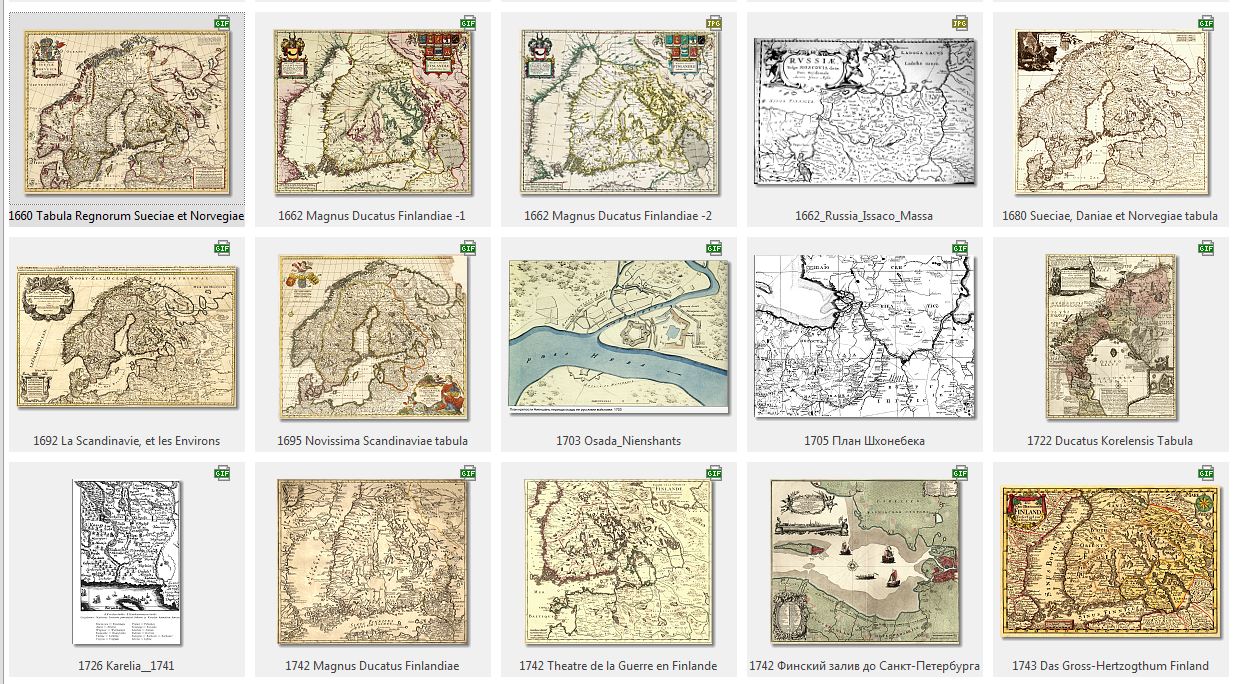Click the filename label 1703 Osada_Nienshants

pyautogui.click(x=617, y=440)
